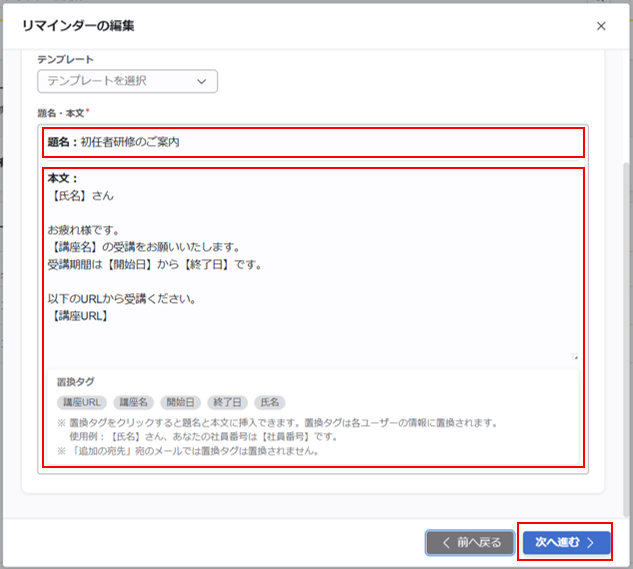The width and height of the screenshot is (633, 569).
Task: Click the 以下のURLから受講ください。 line
Action: (122, 299)
